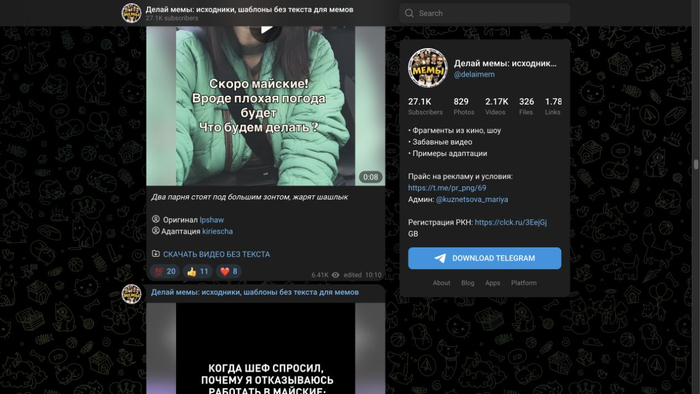Open the КОГДА ШЕФ СПРОСИЛ video thumbnail
The height and width of the screenshot is (394, 700).
coord(266,348)
